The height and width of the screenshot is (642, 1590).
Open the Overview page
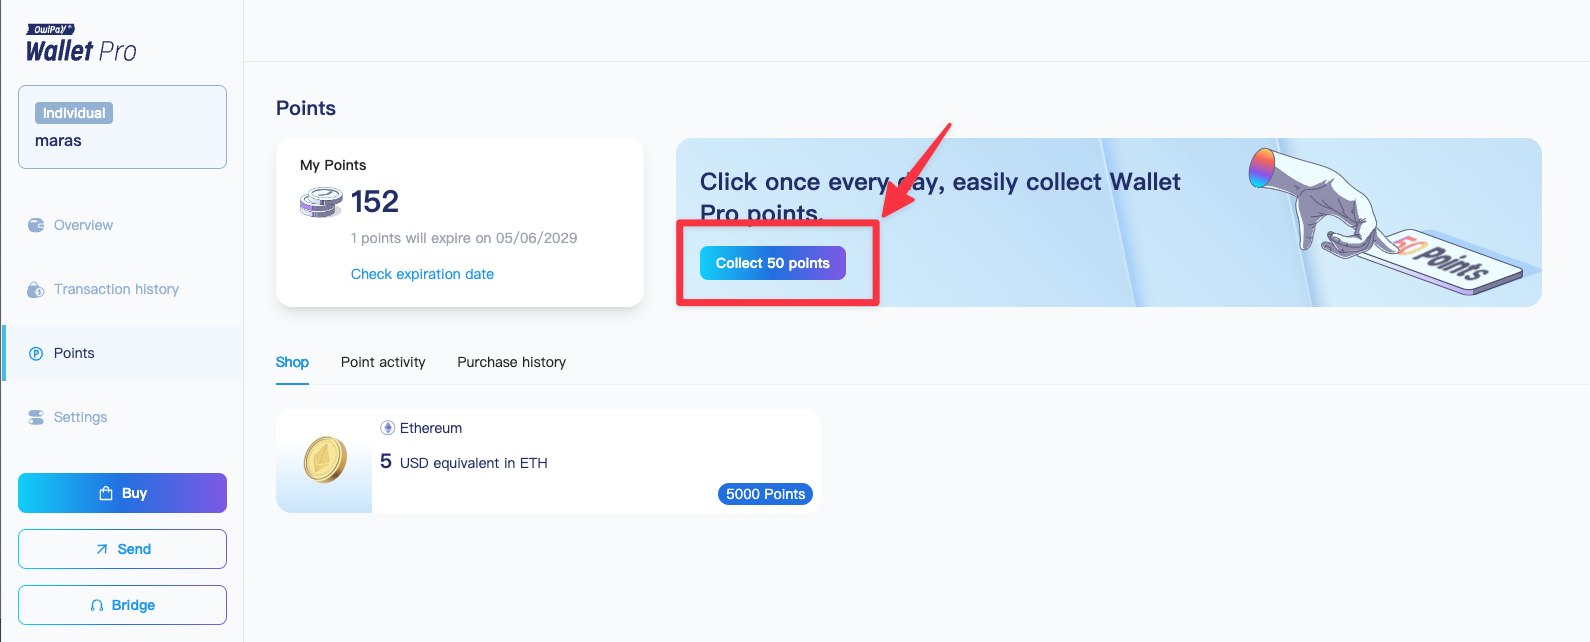(x=83, y=225)
